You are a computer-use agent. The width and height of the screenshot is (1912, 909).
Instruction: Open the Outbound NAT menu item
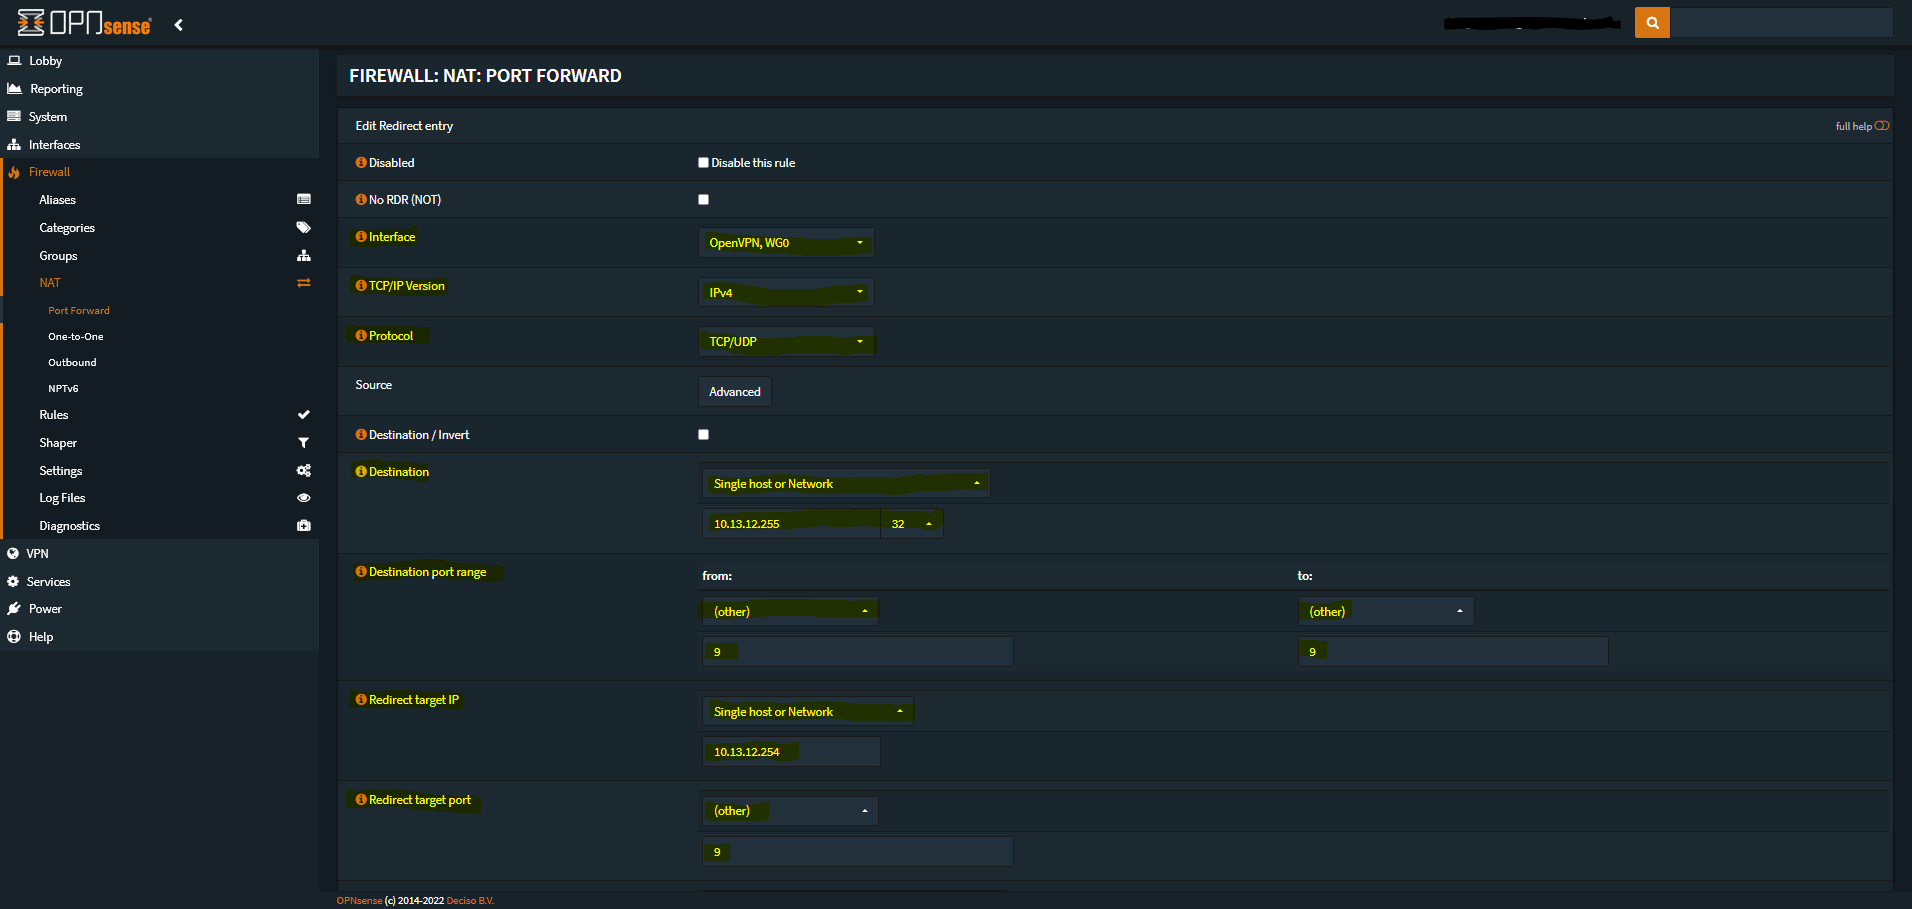pos(72,363)
